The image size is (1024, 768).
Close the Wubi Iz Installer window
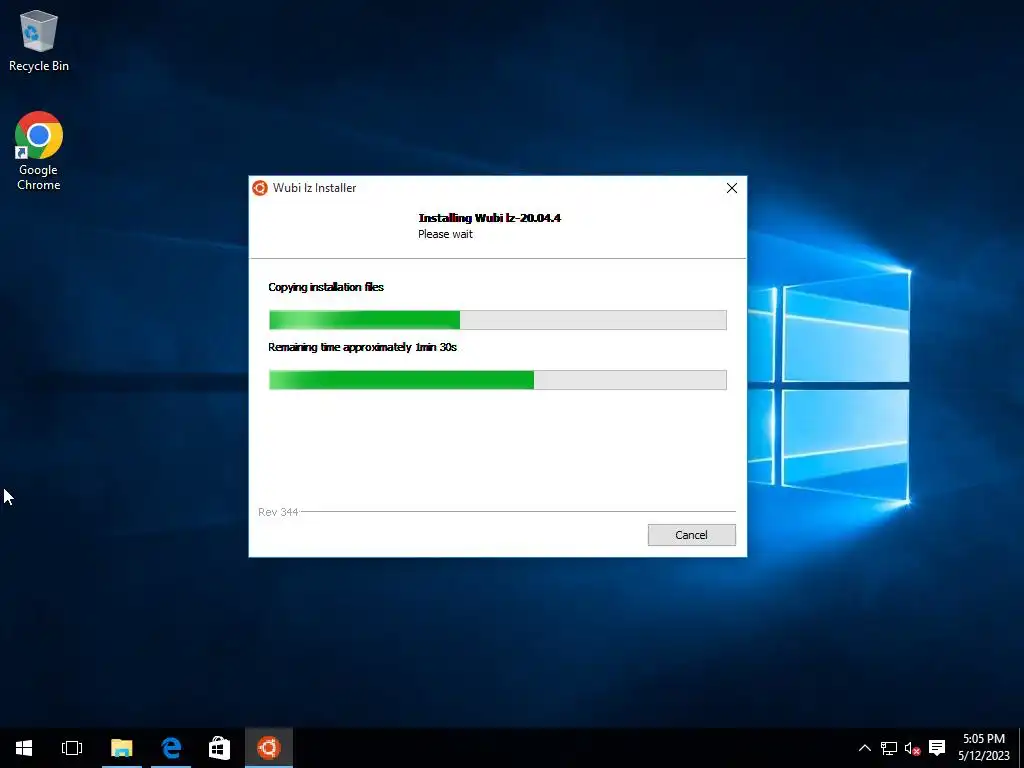coord(731,188)
